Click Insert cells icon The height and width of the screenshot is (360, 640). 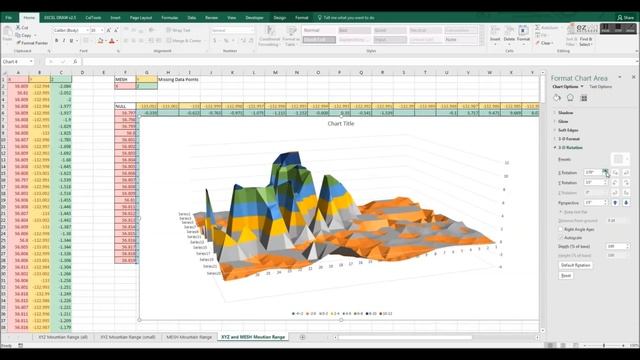(x=495, y=31)
